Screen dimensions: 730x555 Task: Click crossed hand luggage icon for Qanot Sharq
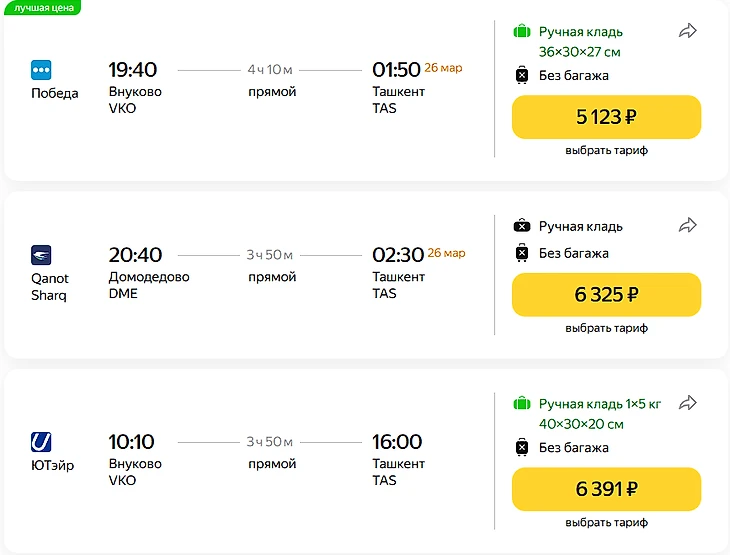click(521, 226)
